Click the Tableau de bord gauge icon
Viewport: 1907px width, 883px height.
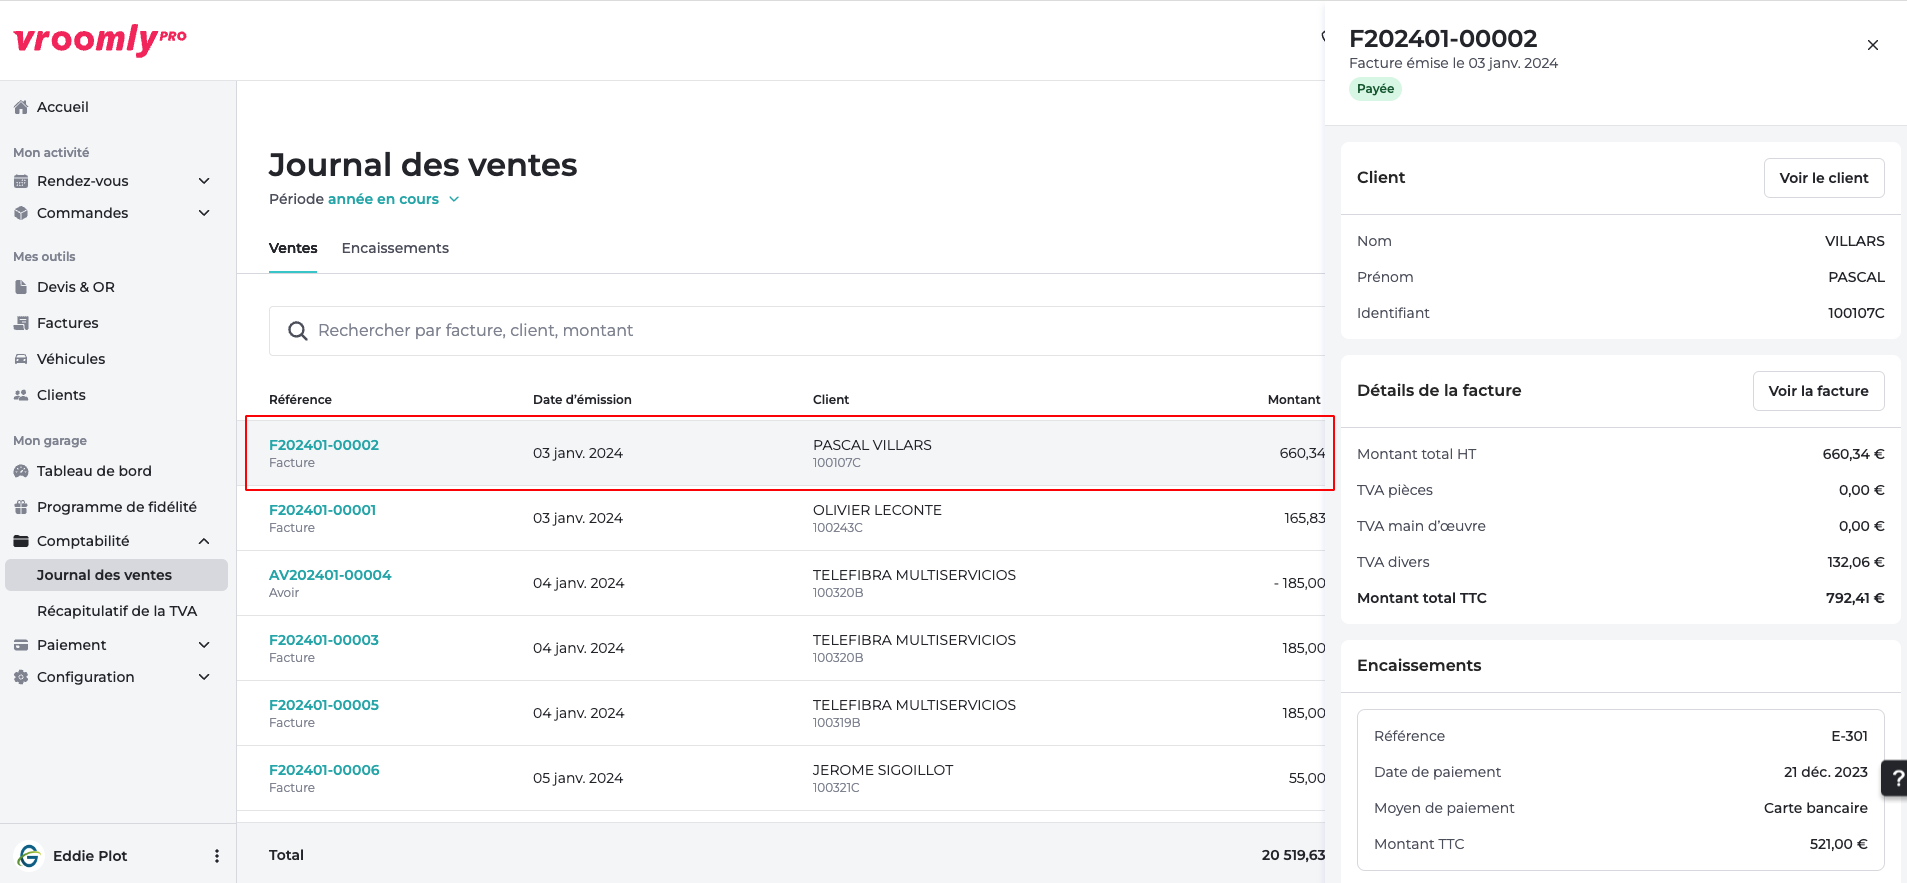click(x=21, y=471)
